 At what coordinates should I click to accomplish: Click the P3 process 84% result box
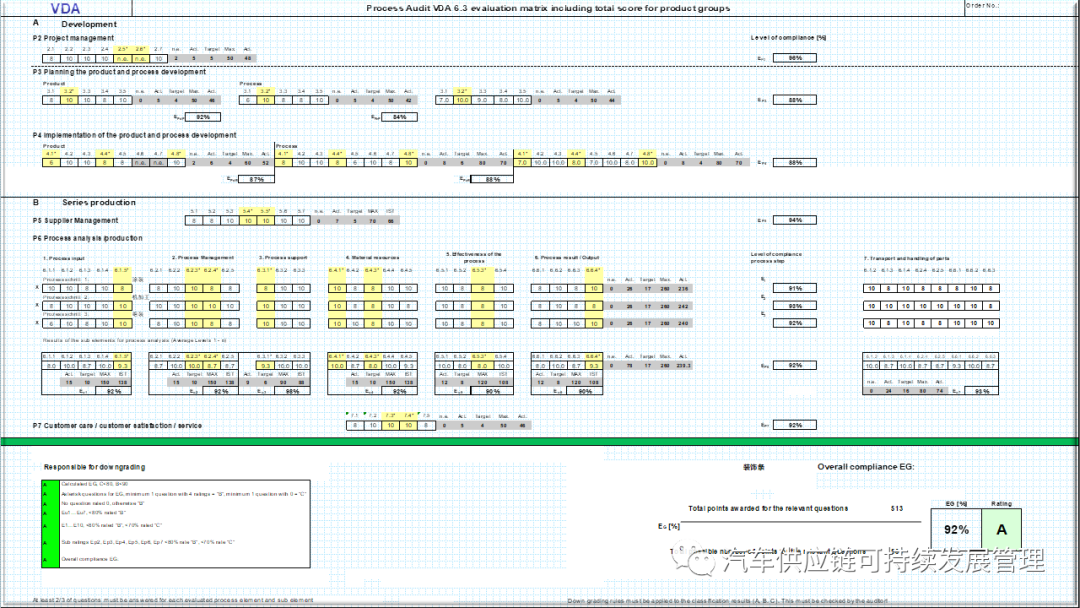click(x=399, y=117)
